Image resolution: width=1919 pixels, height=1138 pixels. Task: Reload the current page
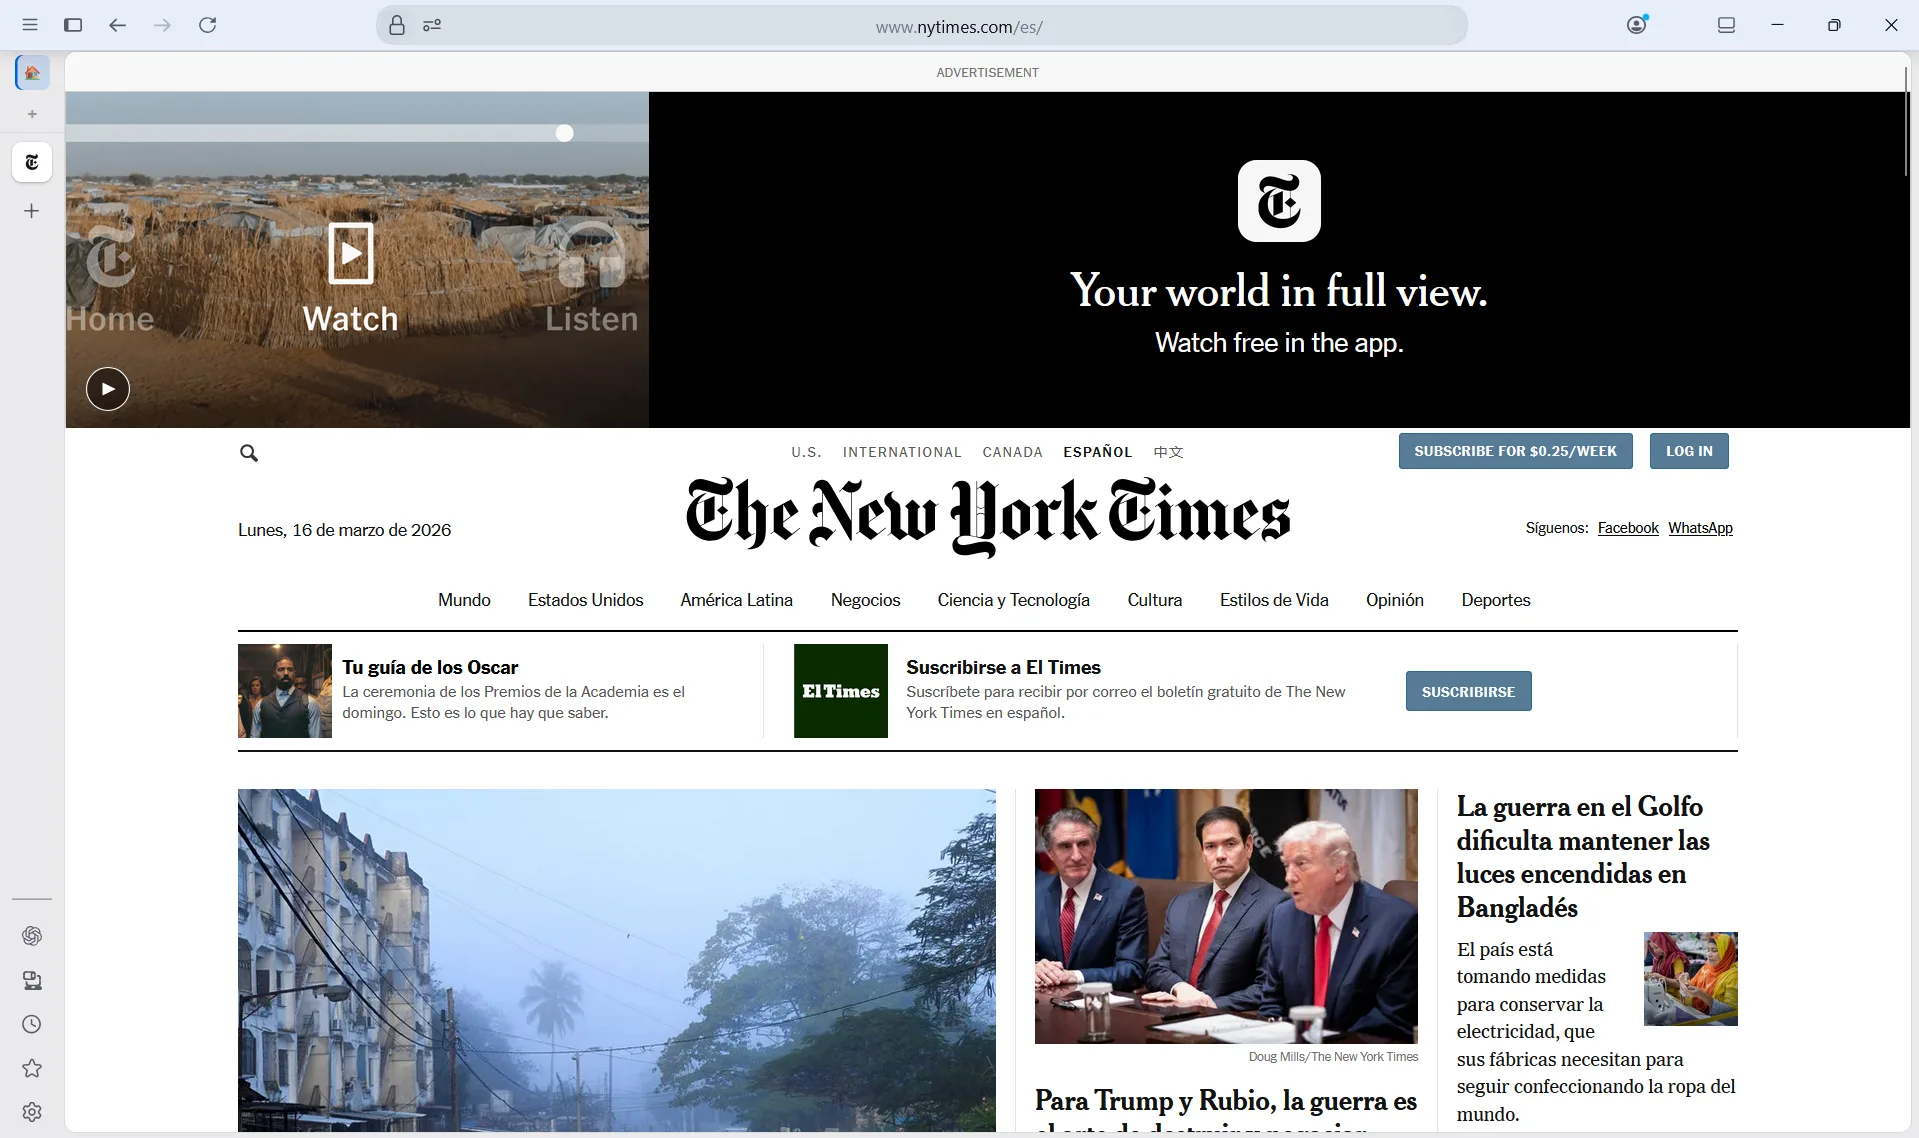[207, 25]
